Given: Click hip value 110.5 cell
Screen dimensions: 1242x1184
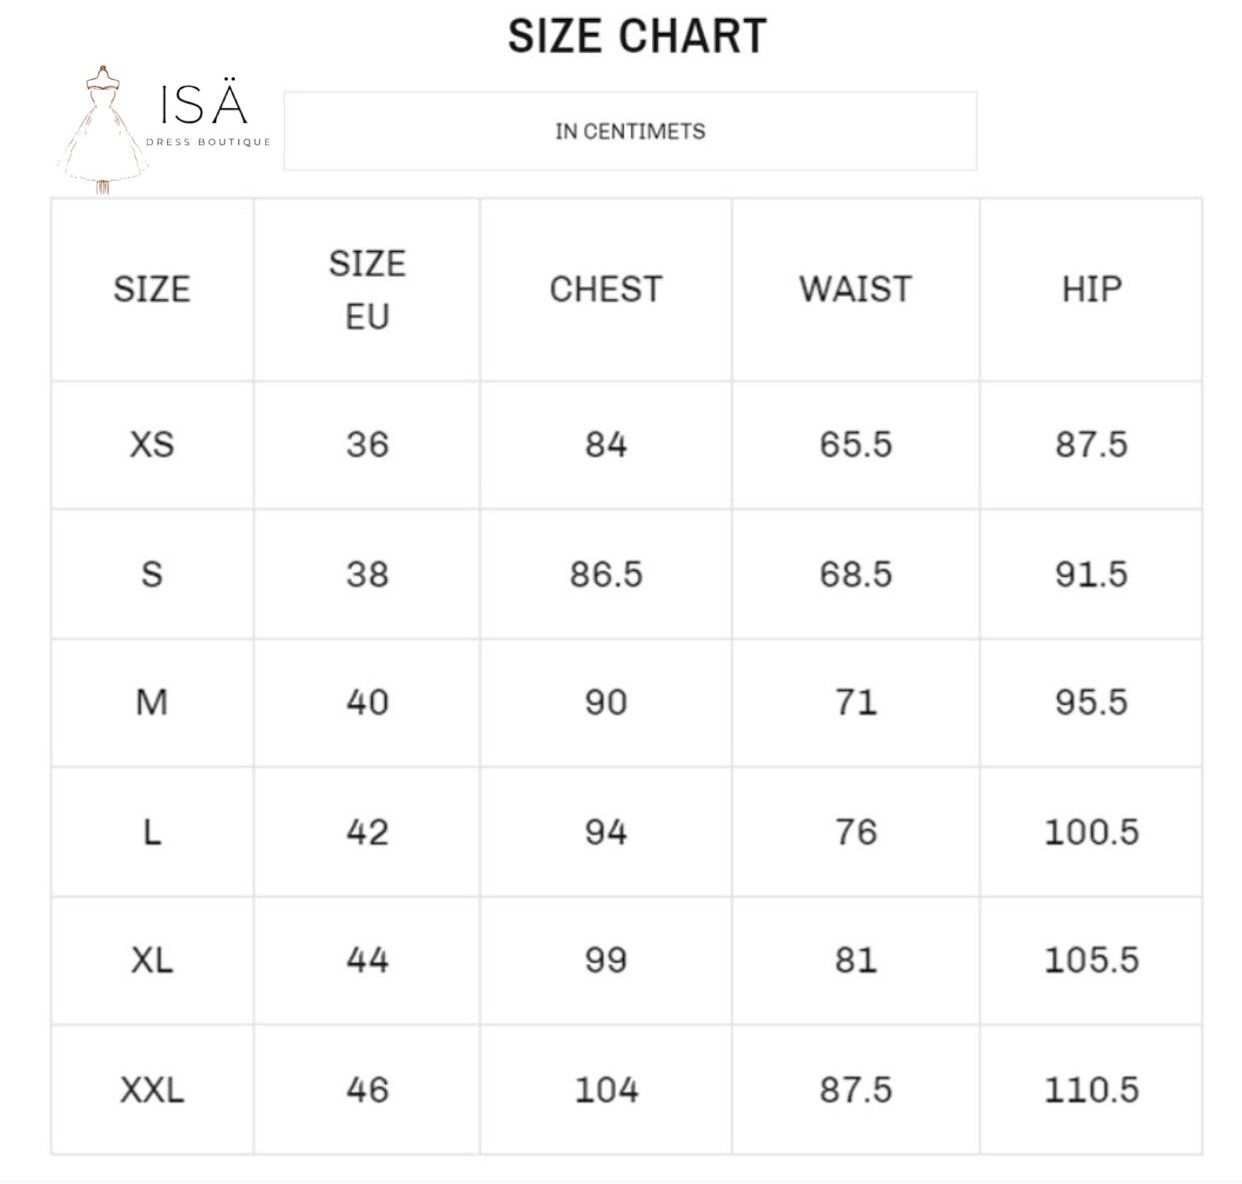Looking at the screenshot, I should 1091,1089.
